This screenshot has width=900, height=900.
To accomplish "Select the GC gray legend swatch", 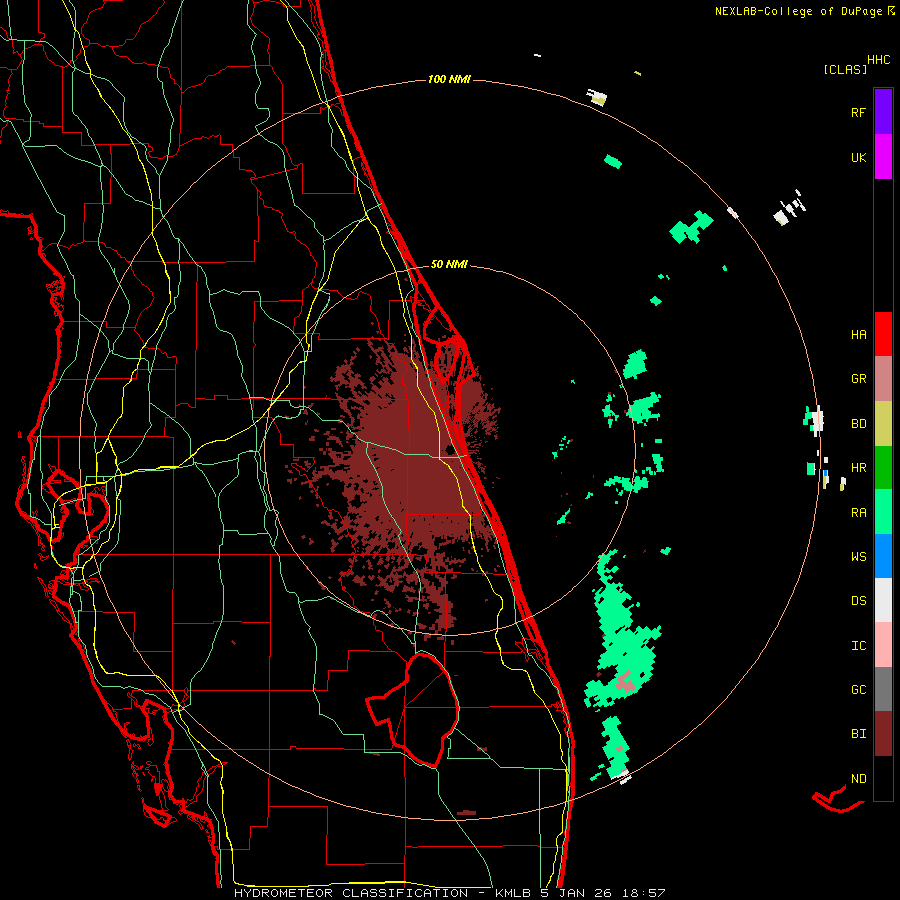I will pyautogui.click(x=883, y=689).
